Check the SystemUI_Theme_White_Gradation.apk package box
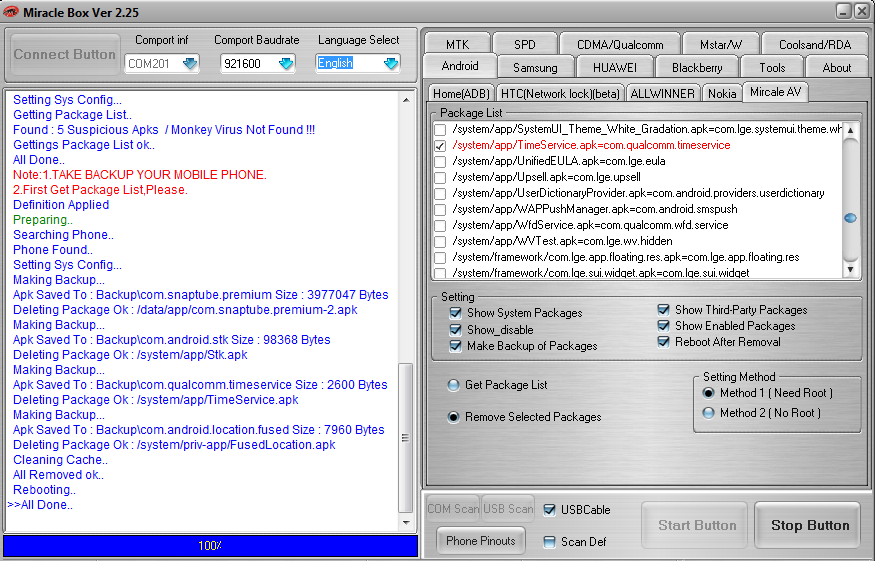This screenshot has width=875, height=561. tap(440, 130)
